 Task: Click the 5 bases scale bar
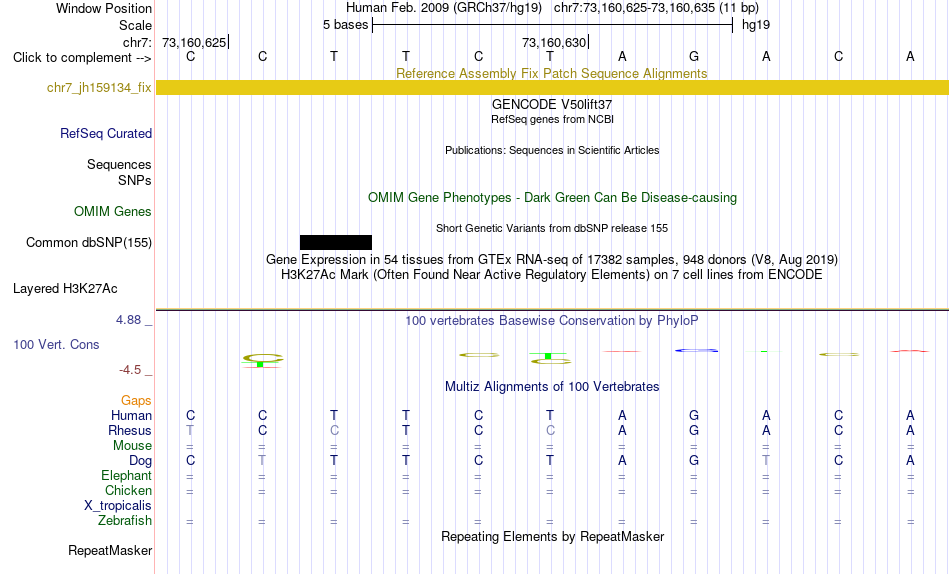pyautogui.click(x=552, y=25)
